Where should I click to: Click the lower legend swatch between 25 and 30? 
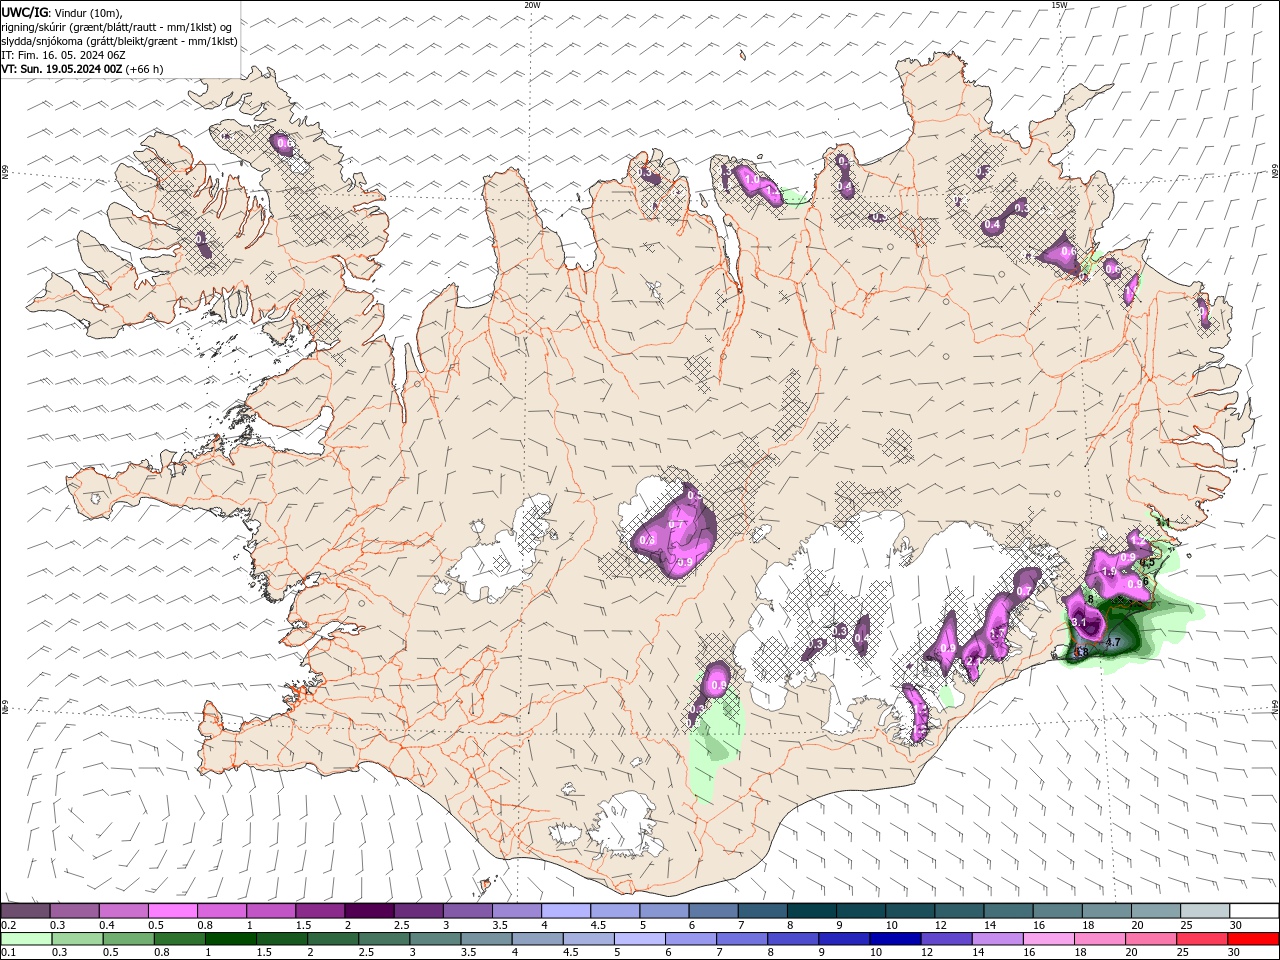coord(1201,939)
